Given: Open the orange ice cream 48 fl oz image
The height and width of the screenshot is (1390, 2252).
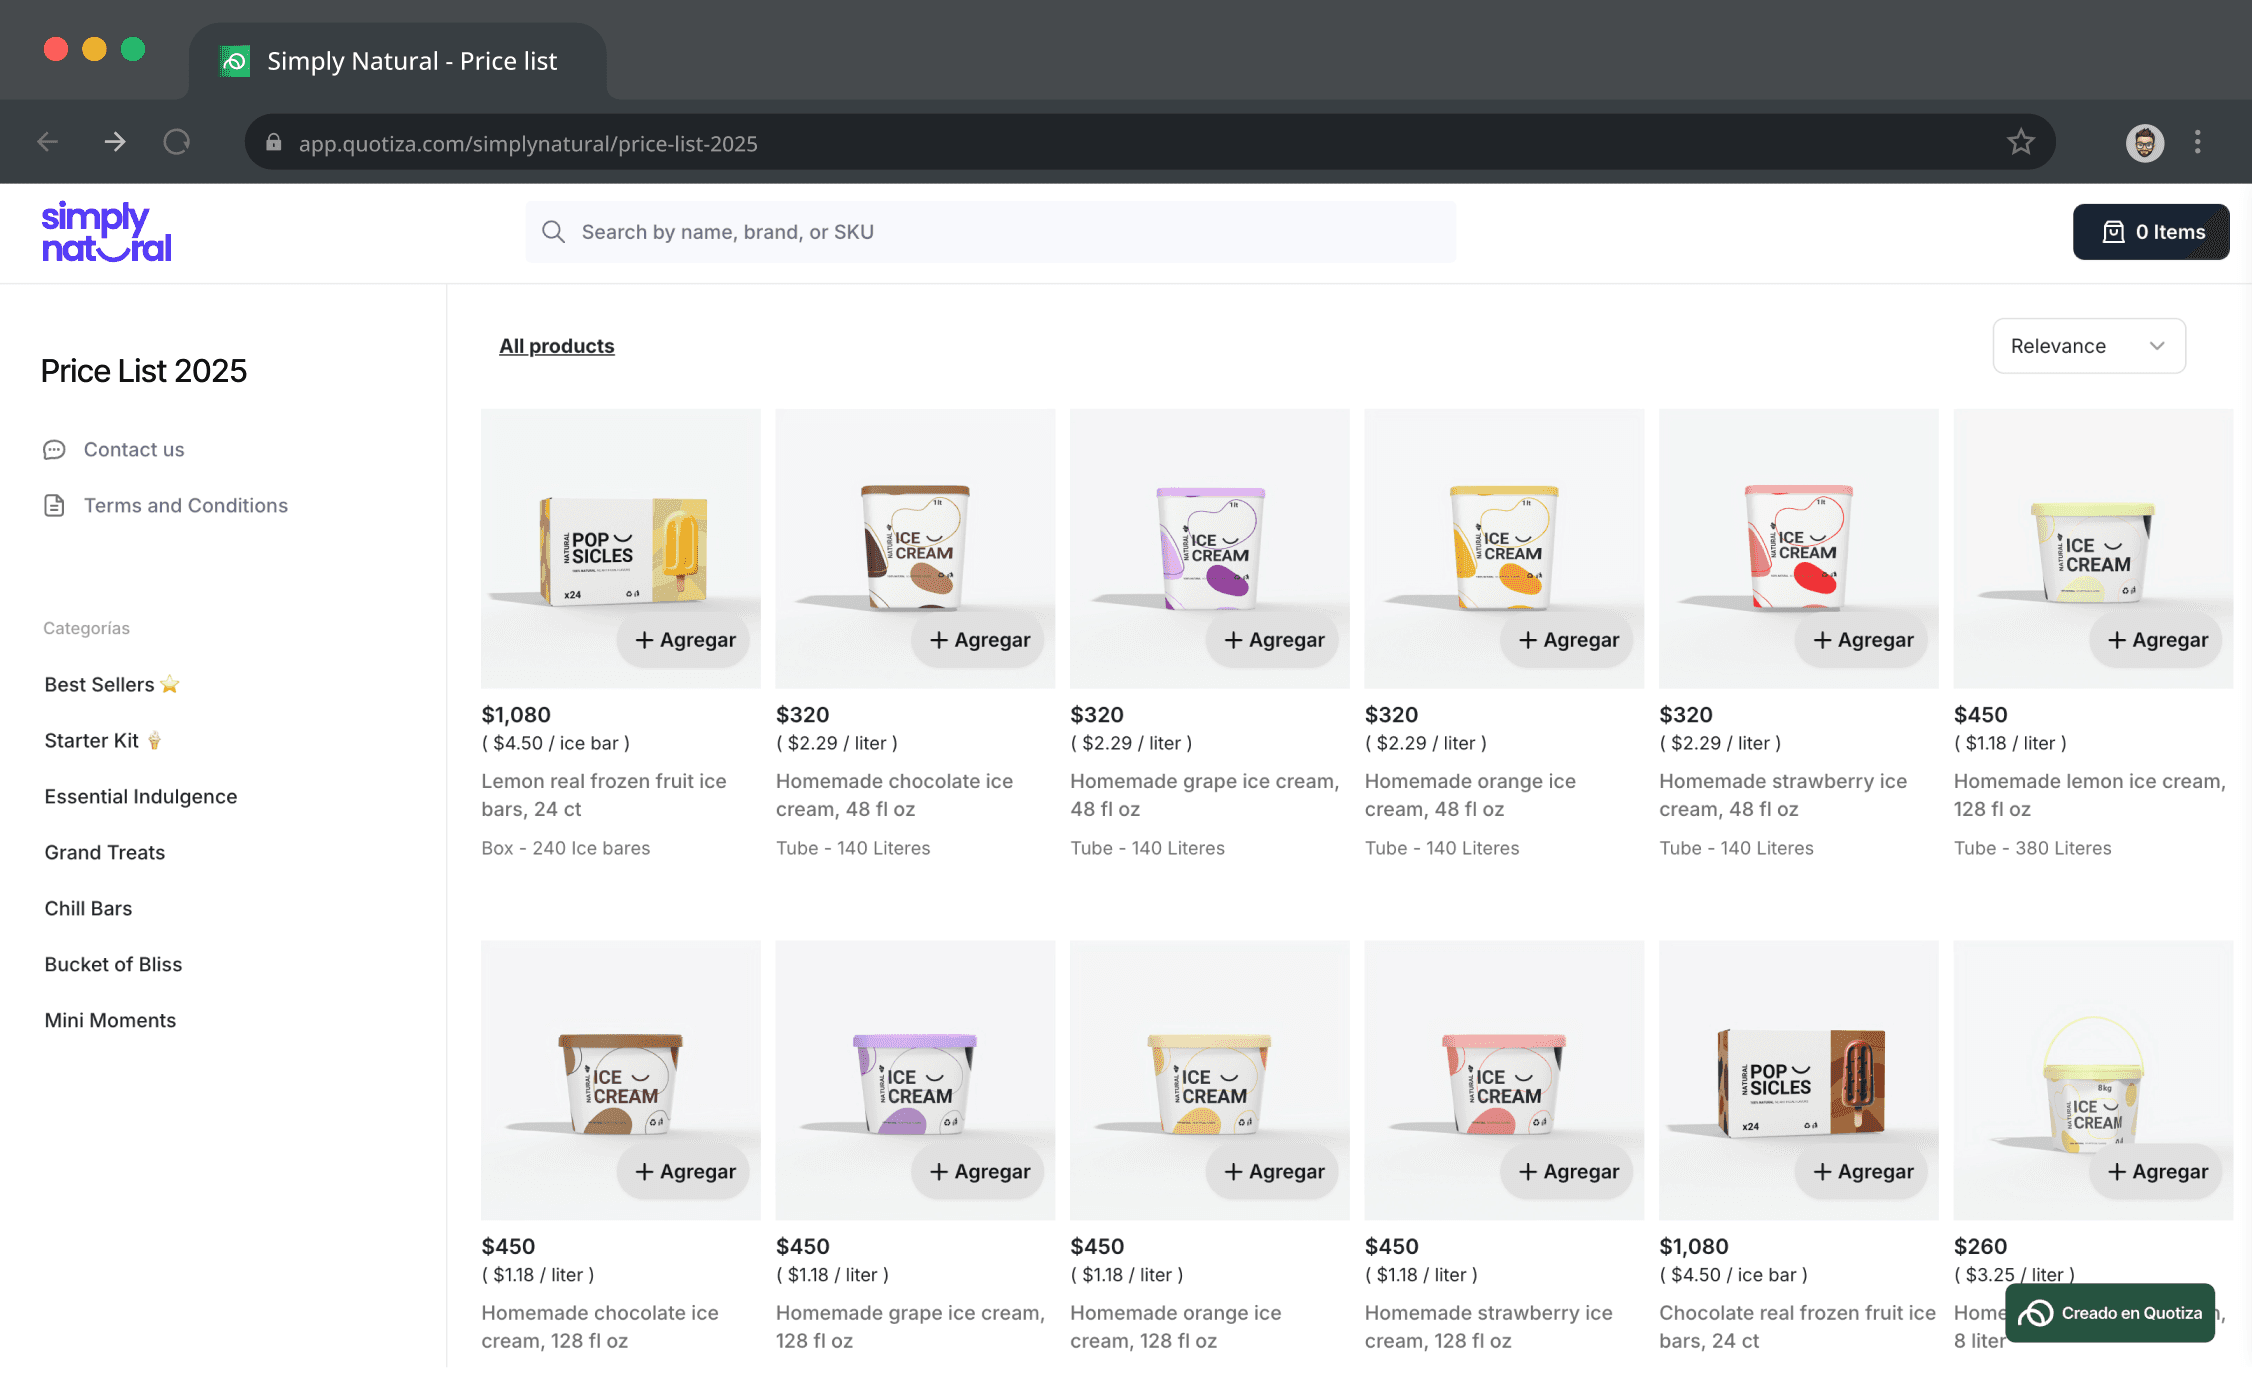Looking at the screenshot, I should 1504,548.
